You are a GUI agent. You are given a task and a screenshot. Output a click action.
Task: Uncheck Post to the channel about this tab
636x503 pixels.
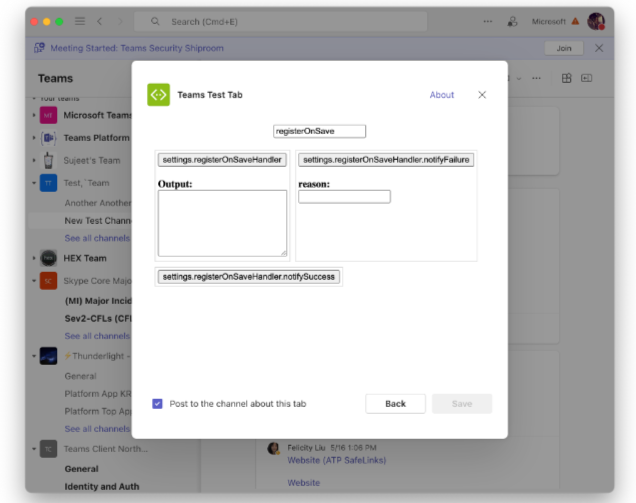pos(157,404)
